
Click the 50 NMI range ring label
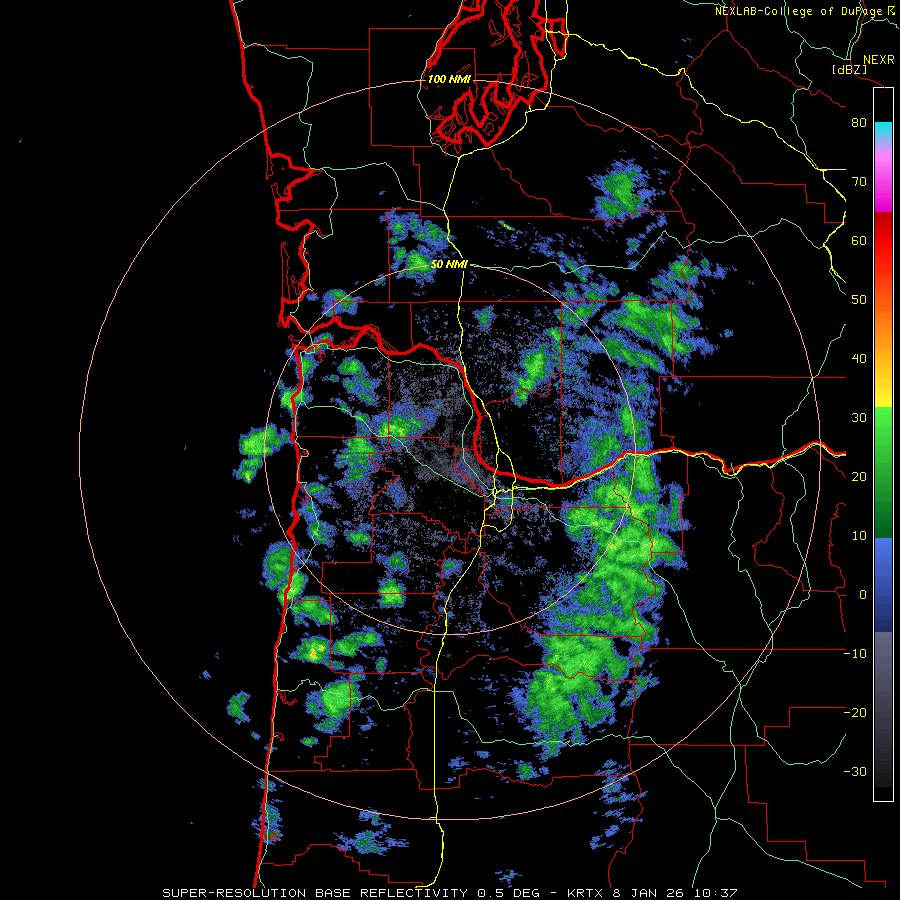449,265
